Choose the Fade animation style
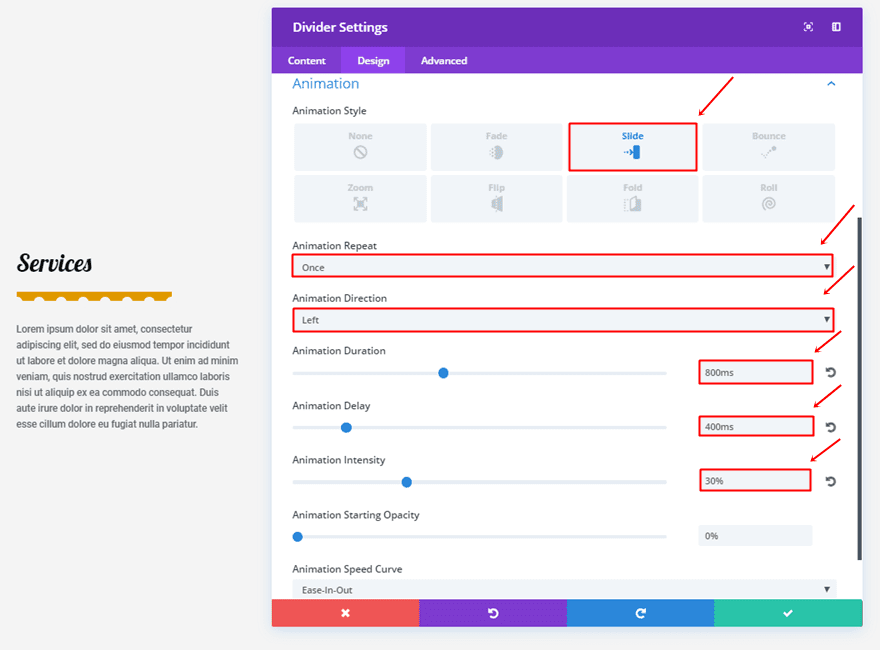880x650 pixels. click(496, 146)
